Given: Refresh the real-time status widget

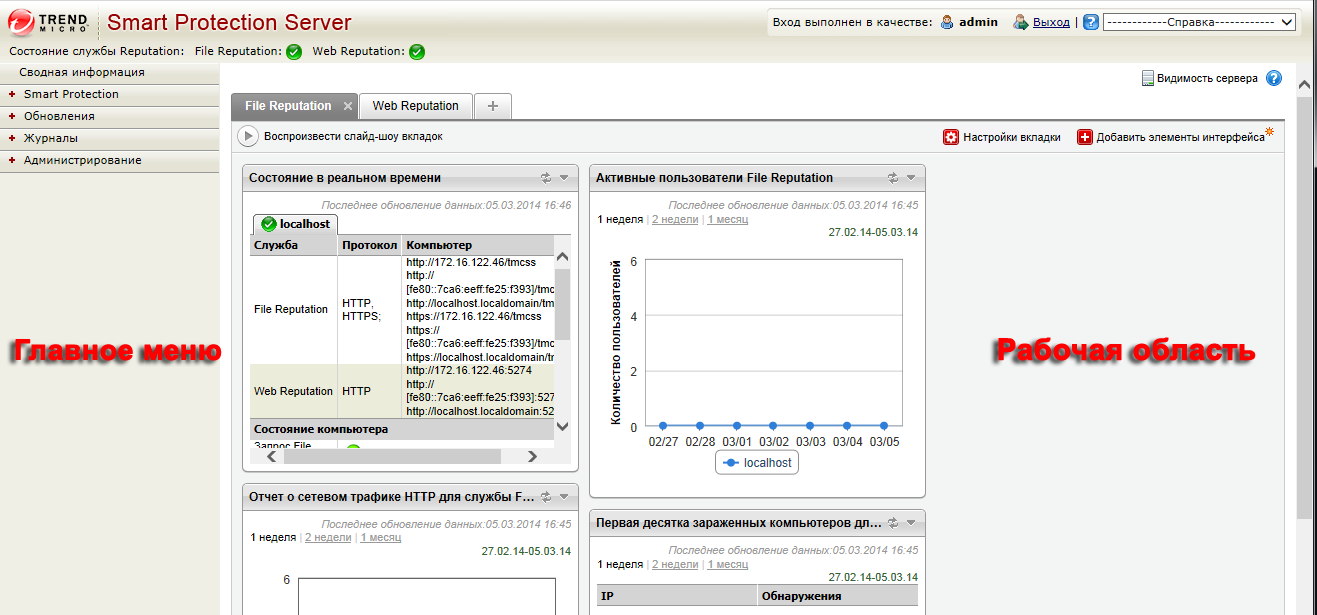Looking at the screenshot, I should 546,178.
